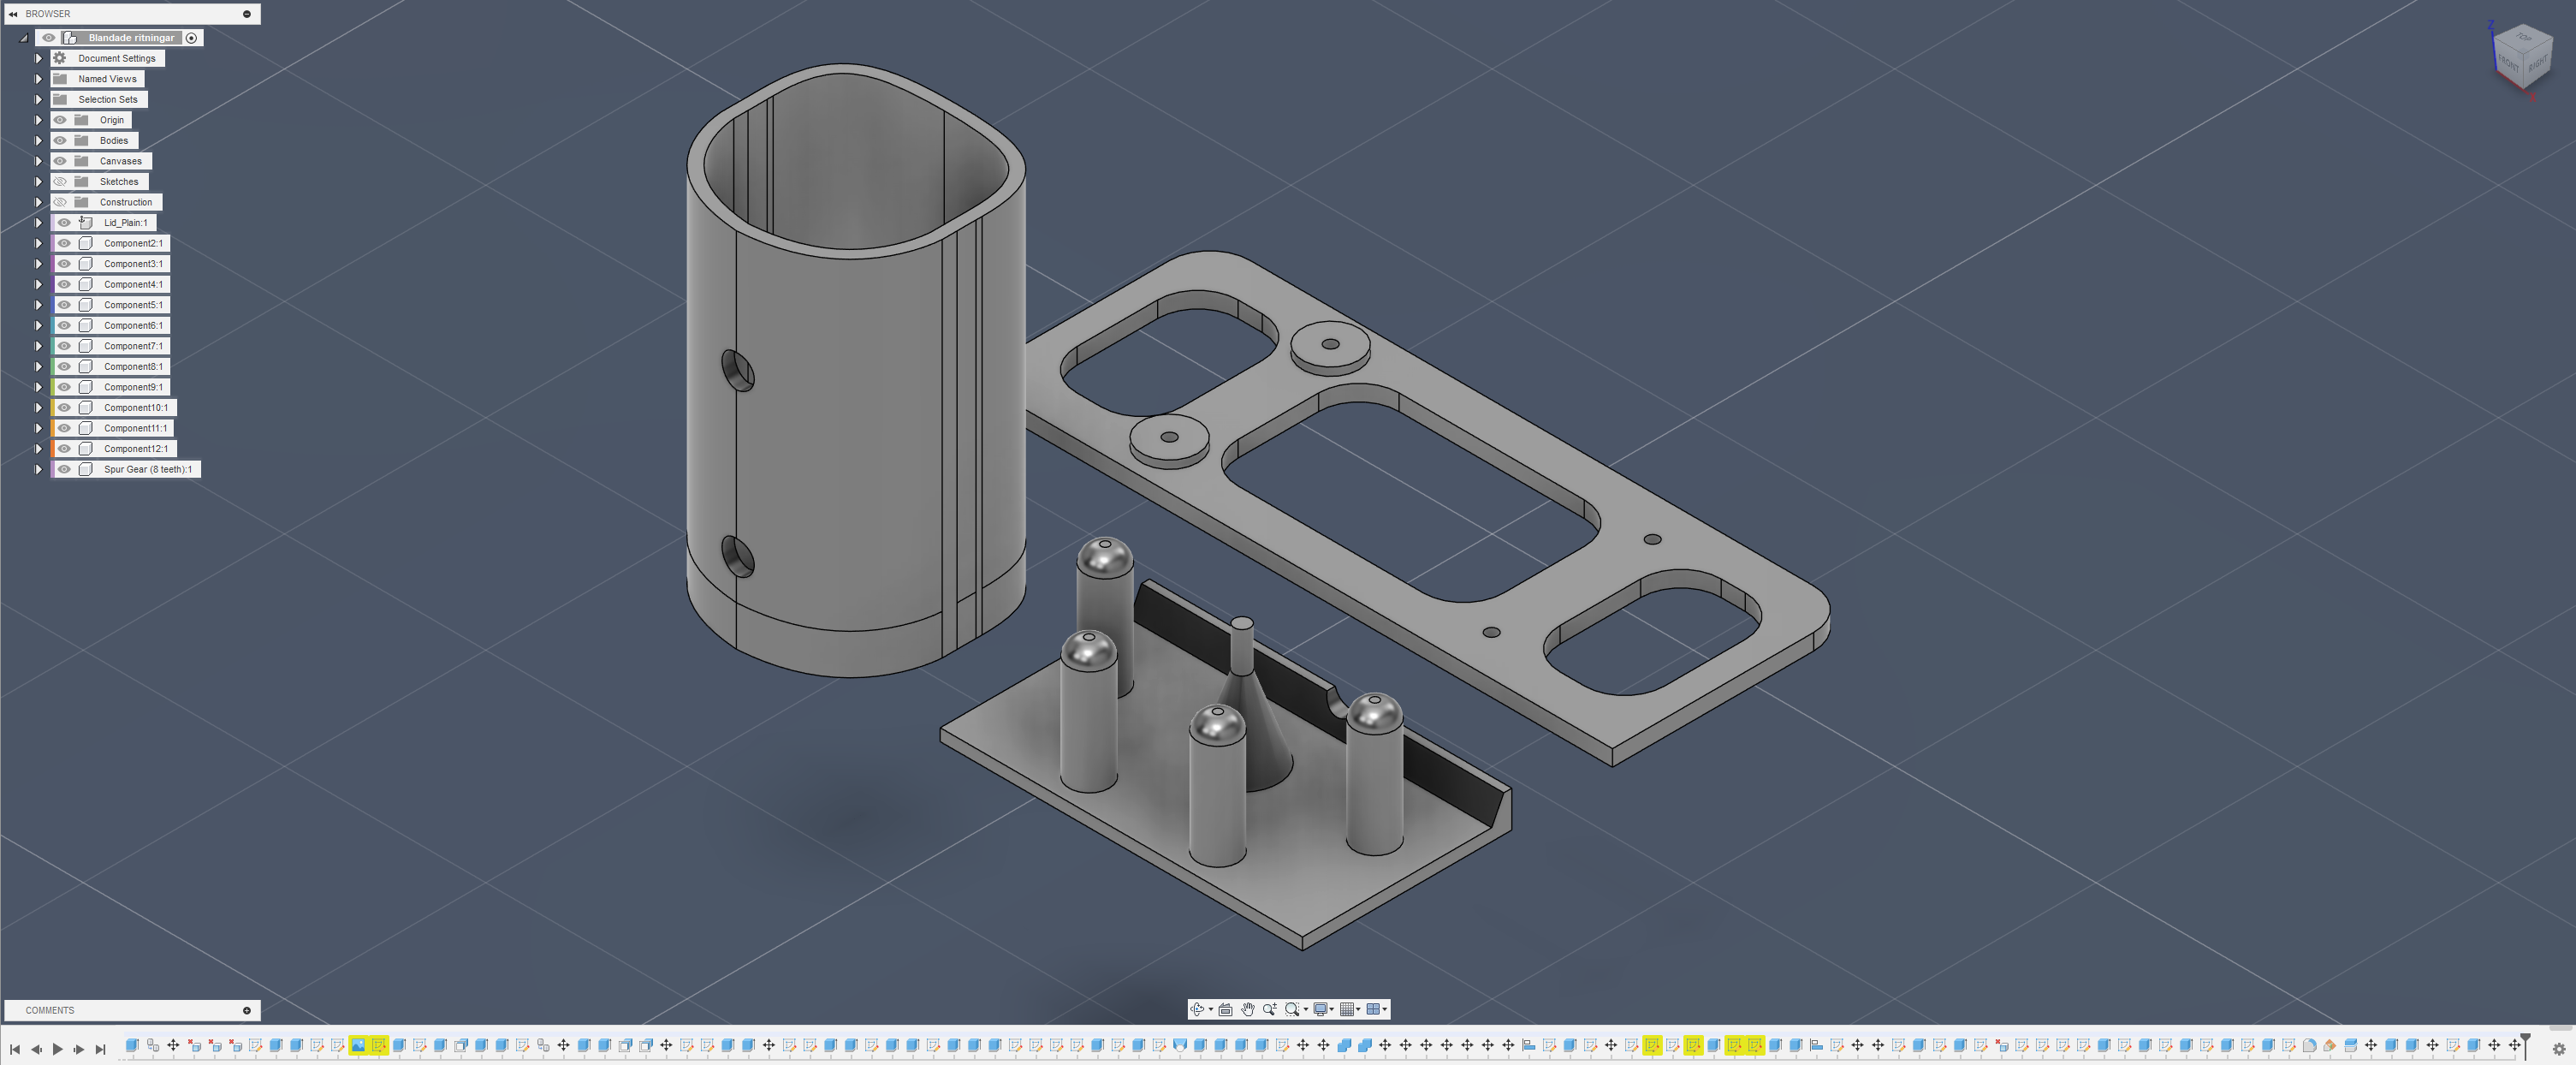Select Spur Gear (8 teeth):1 component

click(147, 469)
